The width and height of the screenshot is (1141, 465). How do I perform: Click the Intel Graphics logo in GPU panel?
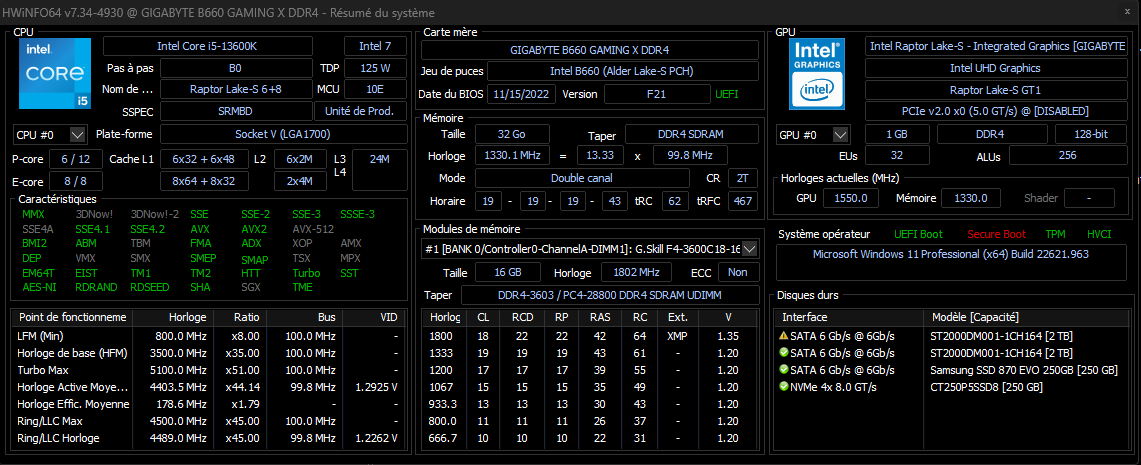[x=817, y=74]
